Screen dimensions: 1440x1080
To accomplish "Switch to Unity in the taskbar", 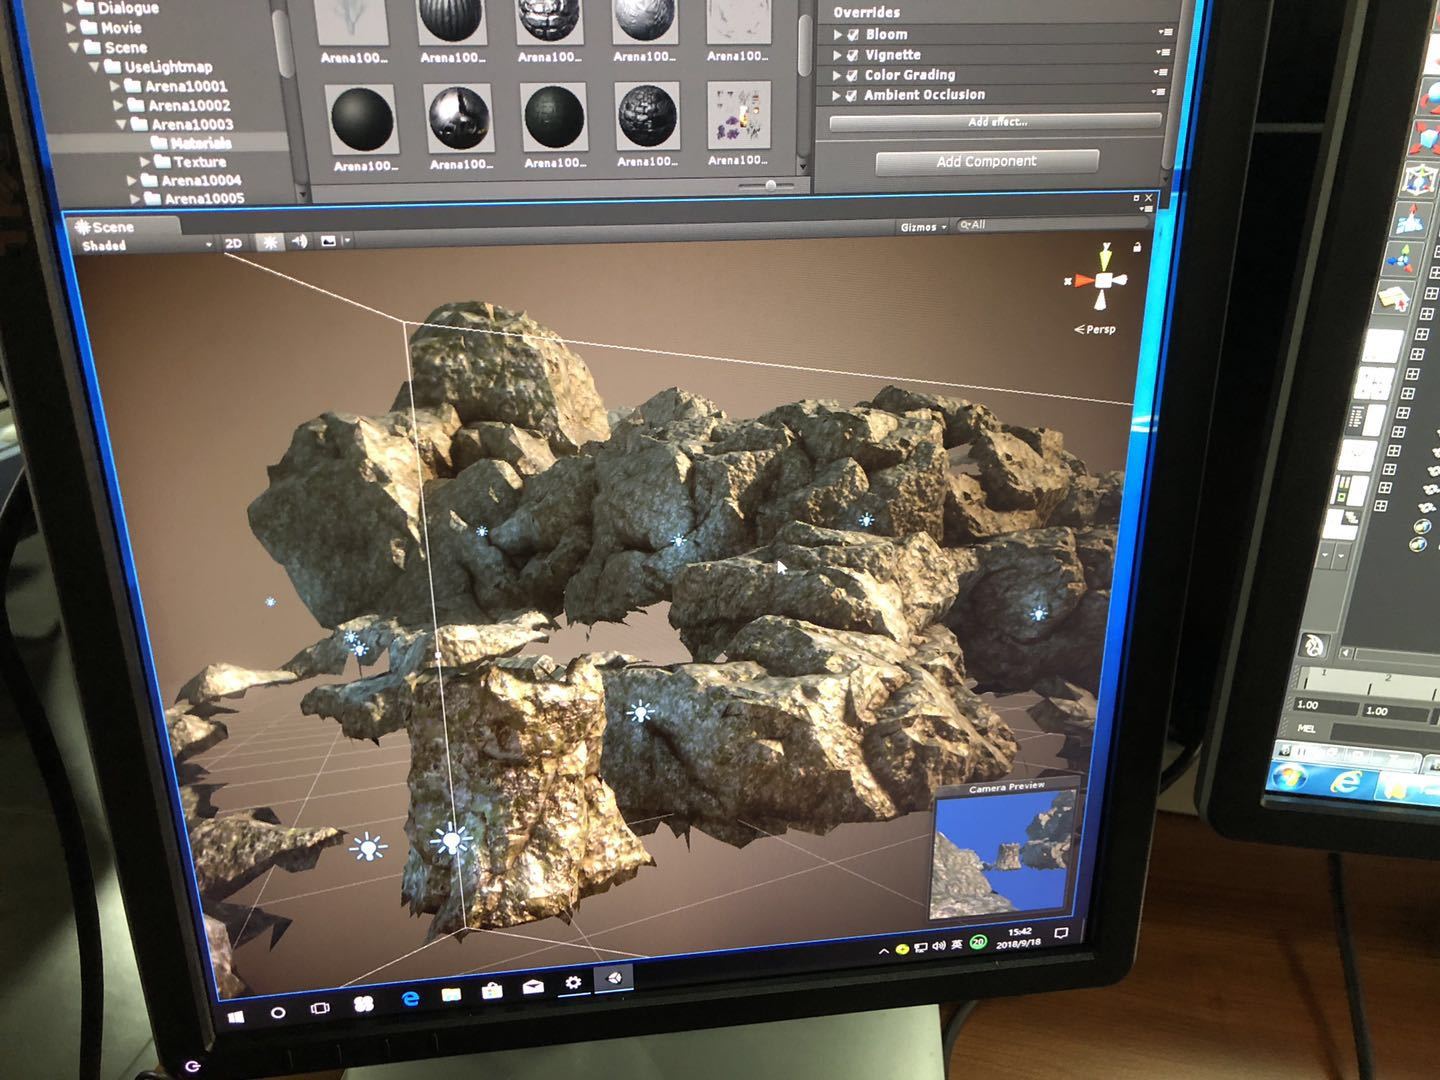I will coord(614,978).
